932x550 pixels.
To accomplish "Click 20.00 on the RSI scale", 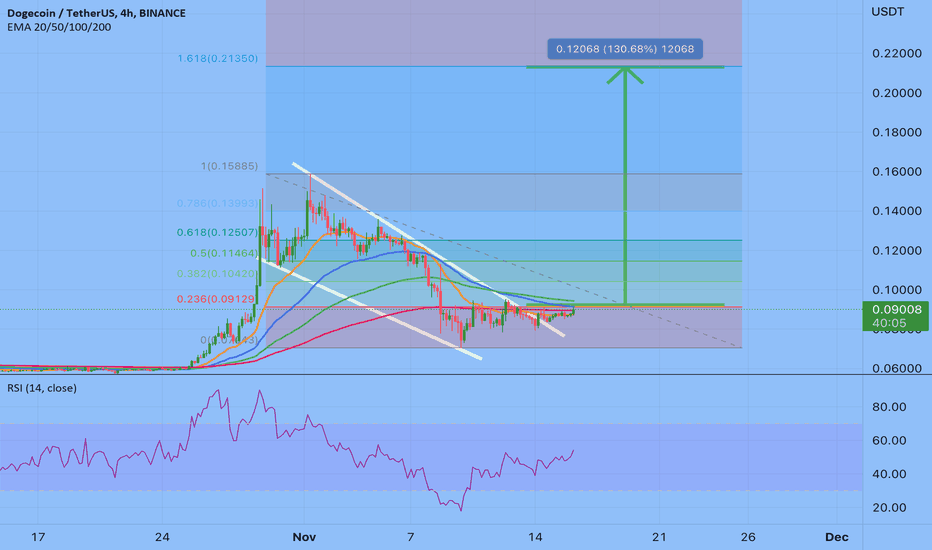I will [888, 507].
